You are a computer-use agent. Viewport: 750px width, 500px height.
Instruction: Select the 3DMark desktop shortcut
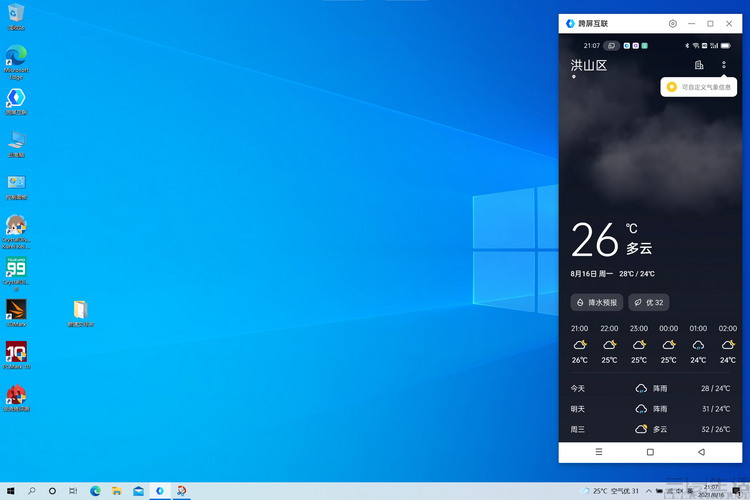point(16,313)
